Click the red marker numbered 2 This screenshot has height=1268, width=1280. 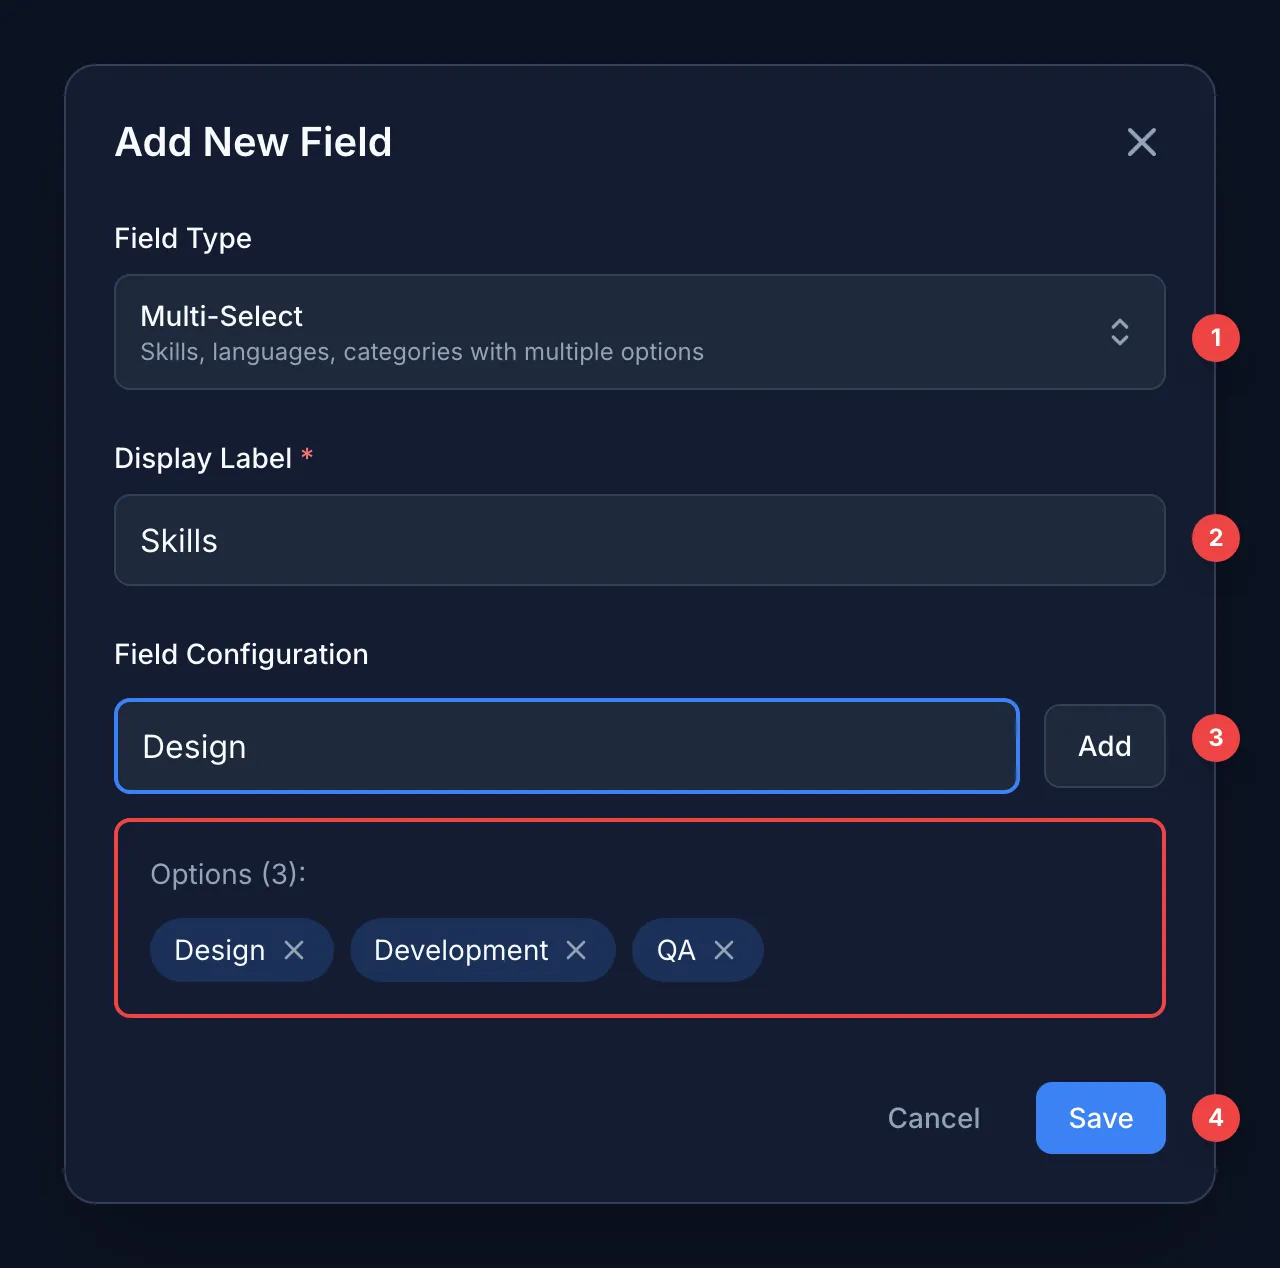tap(1215, 538)
